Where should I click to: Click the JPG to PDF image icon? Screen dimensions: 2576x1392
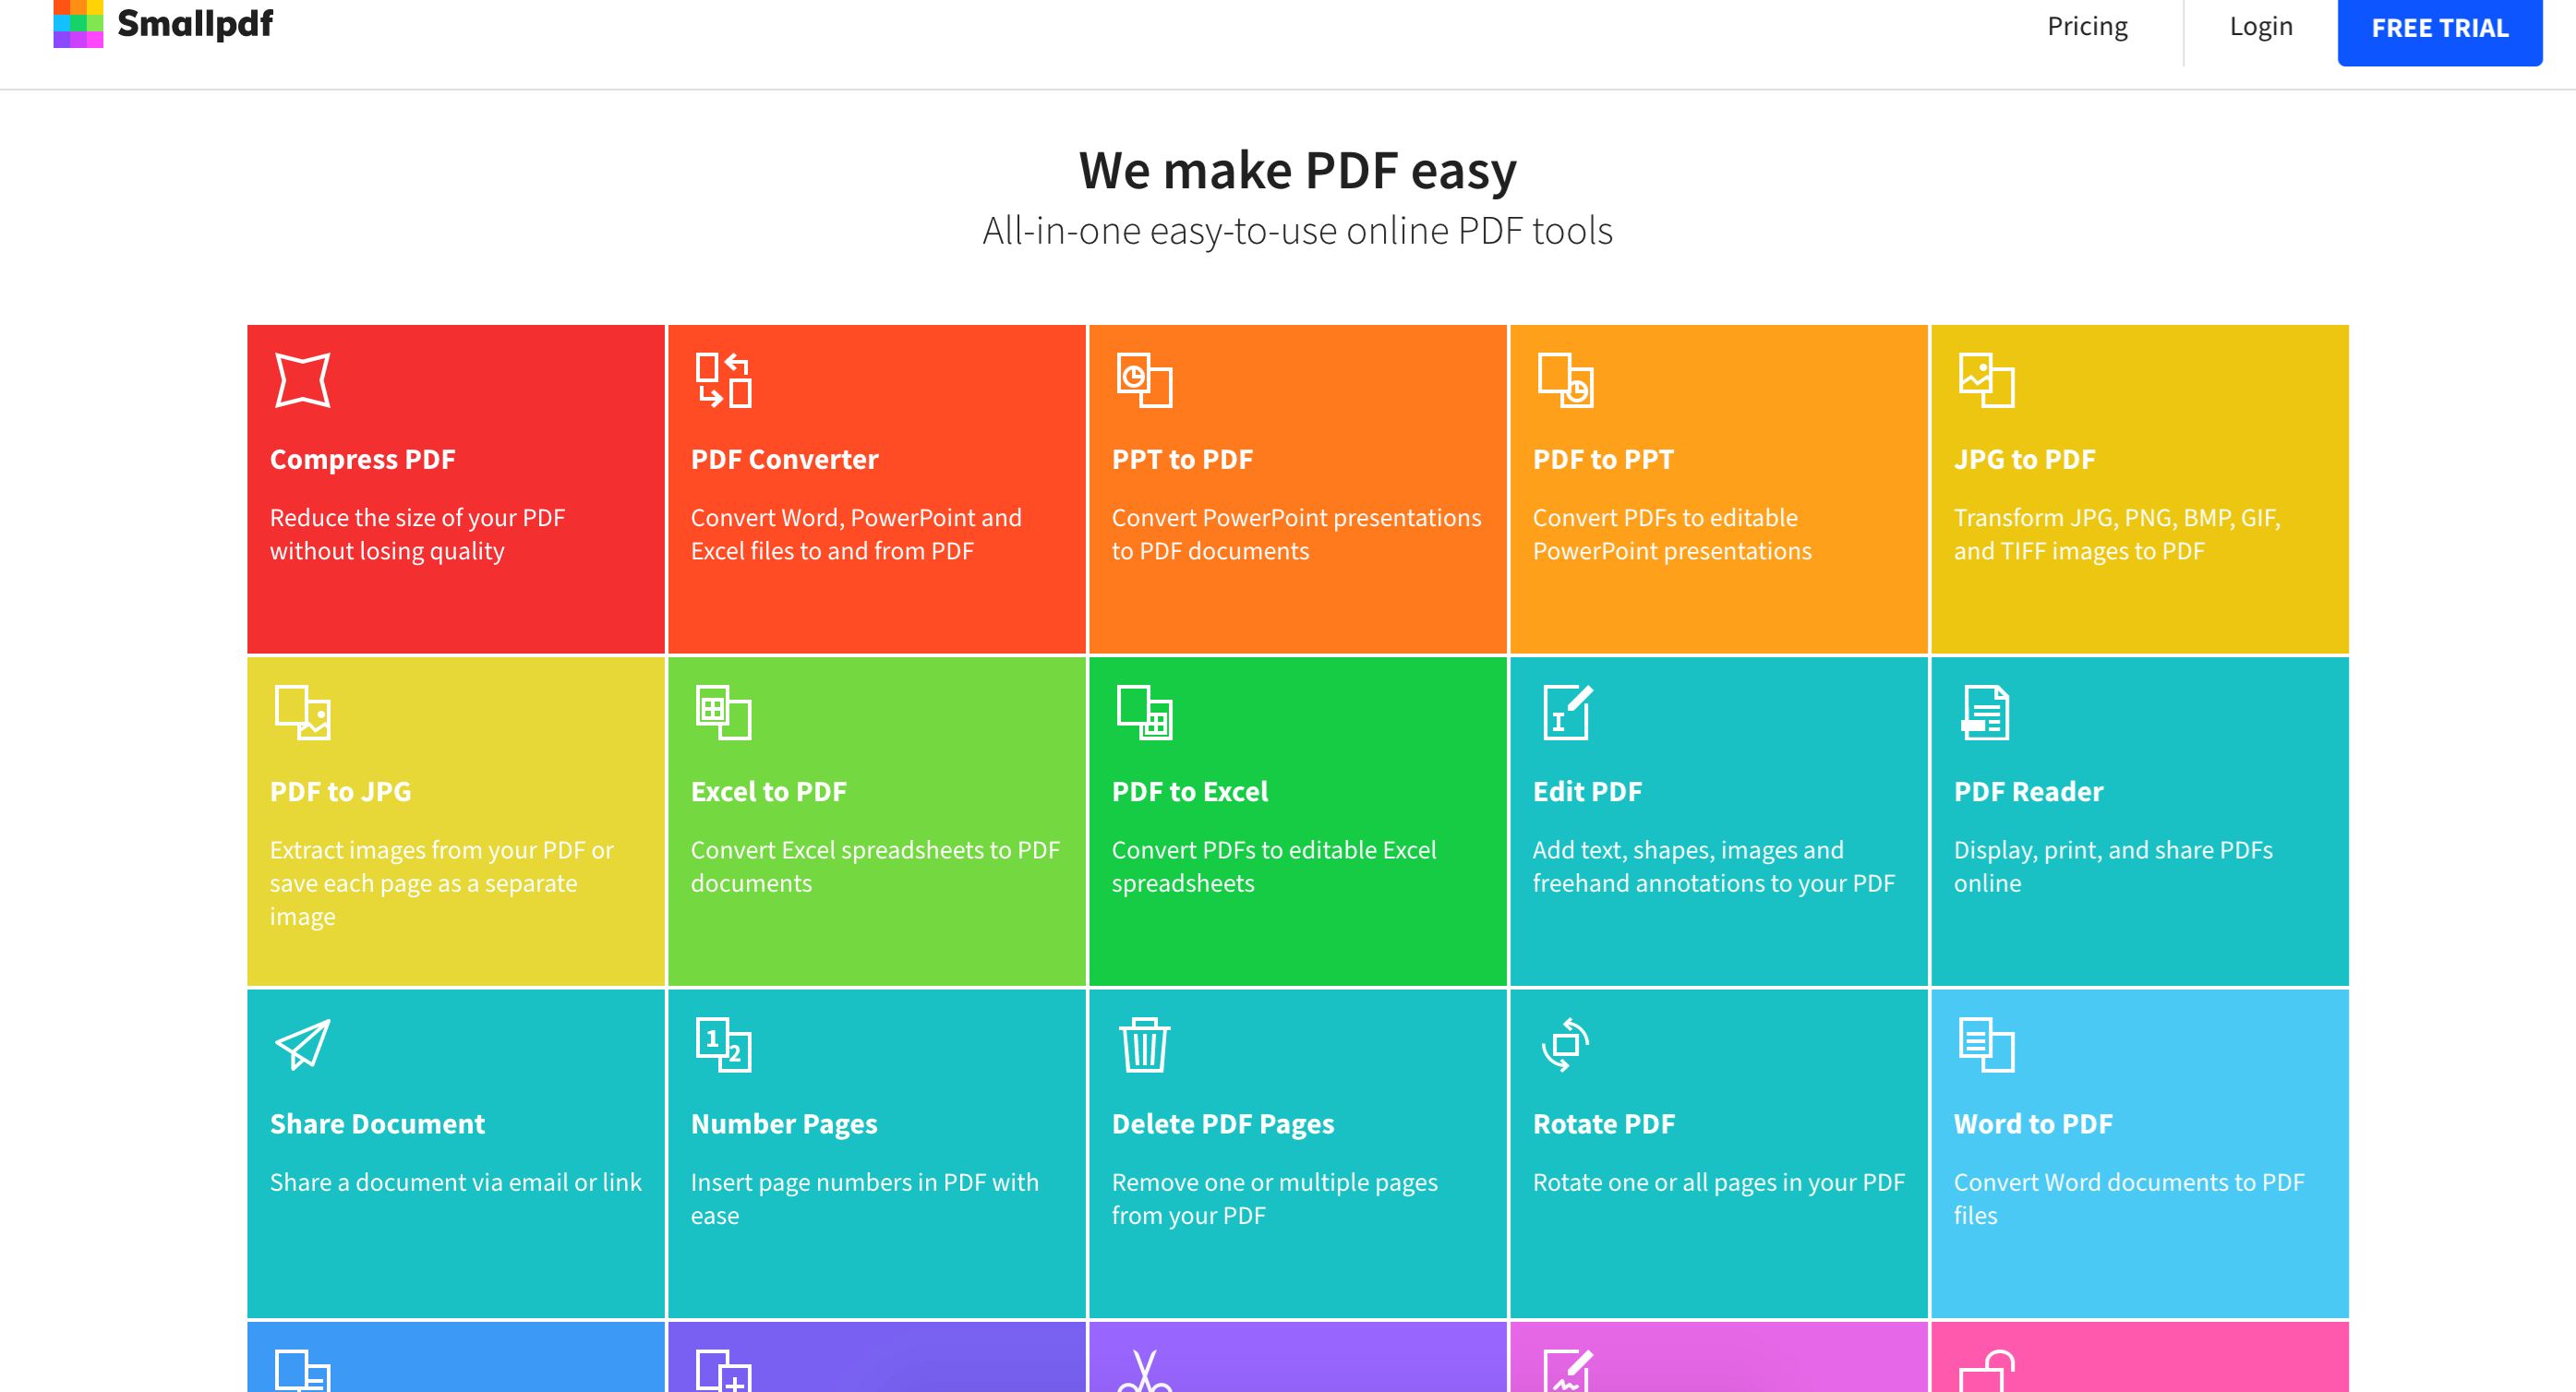click(x=1986, y=380)
